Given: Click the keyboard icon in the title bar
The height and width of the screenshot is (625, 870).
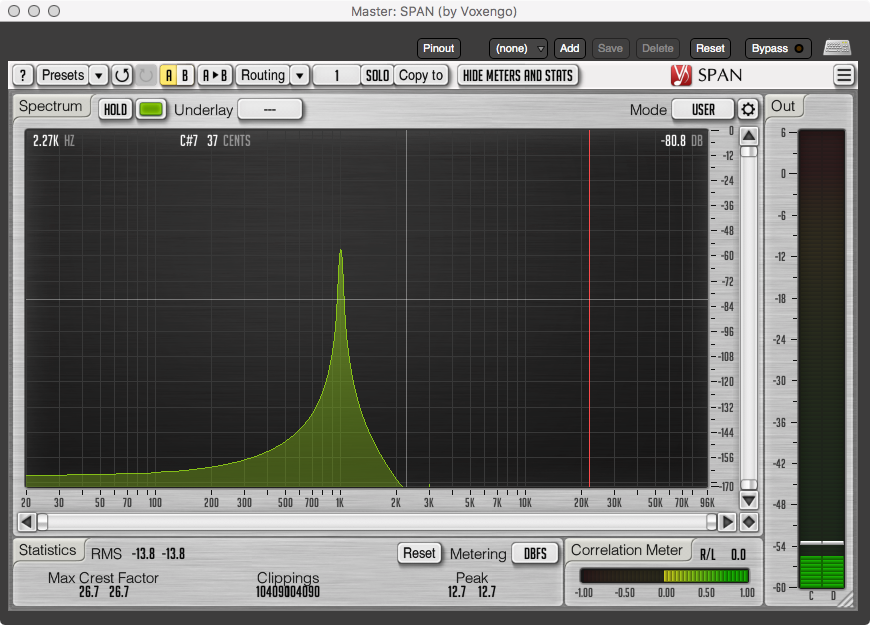Looking at the screenshot, I should (x=836, y=48).
